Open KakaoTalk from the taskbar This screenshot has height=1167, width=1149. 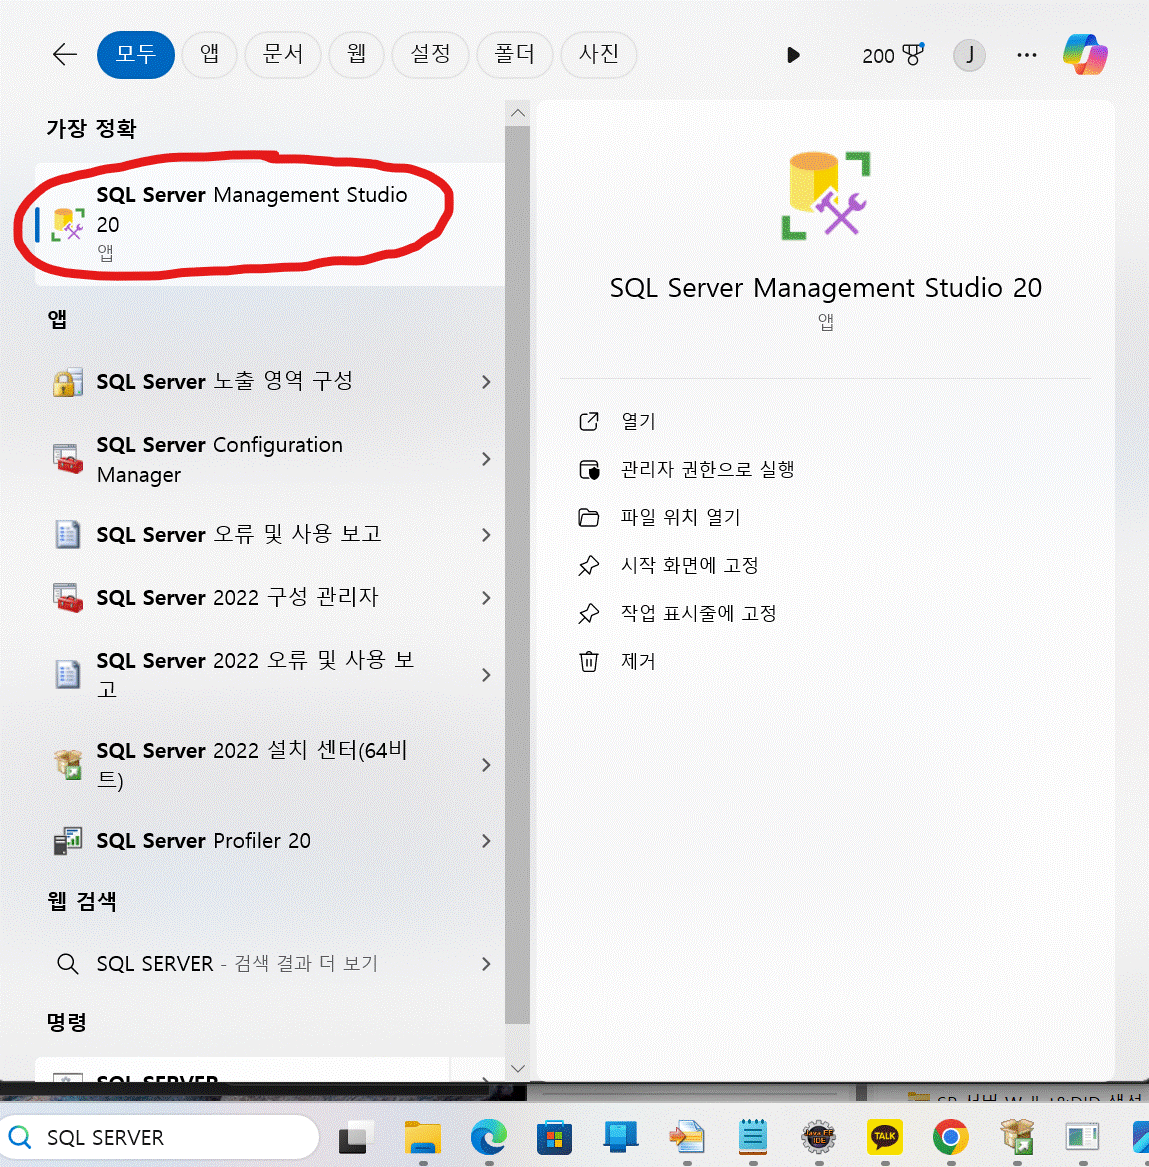click(x=885, y=1136)
